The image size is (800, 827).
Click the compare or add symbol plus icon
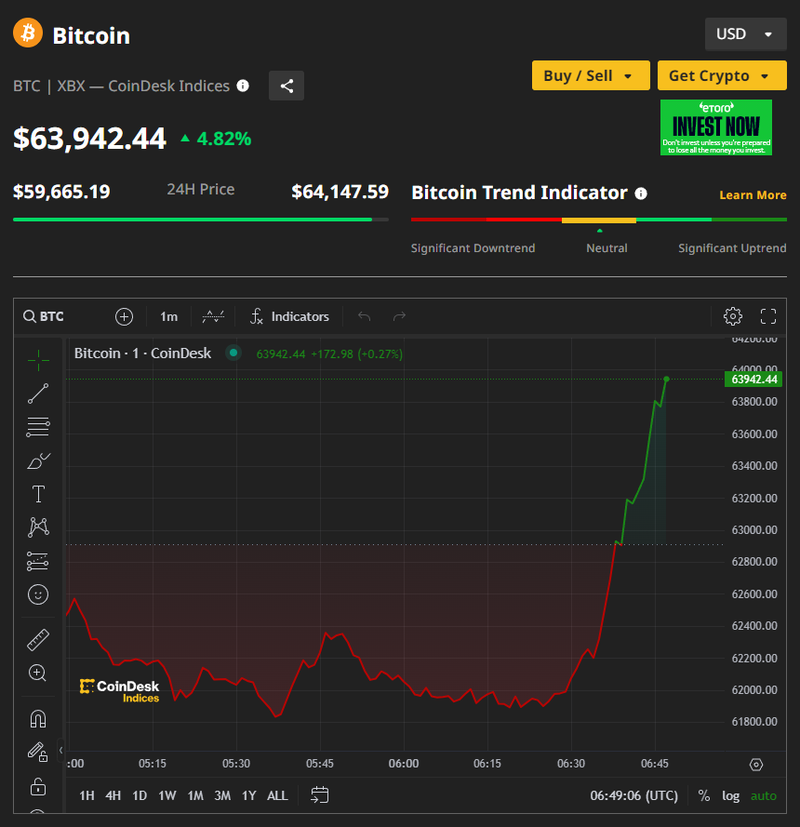(x=124, y=316)
